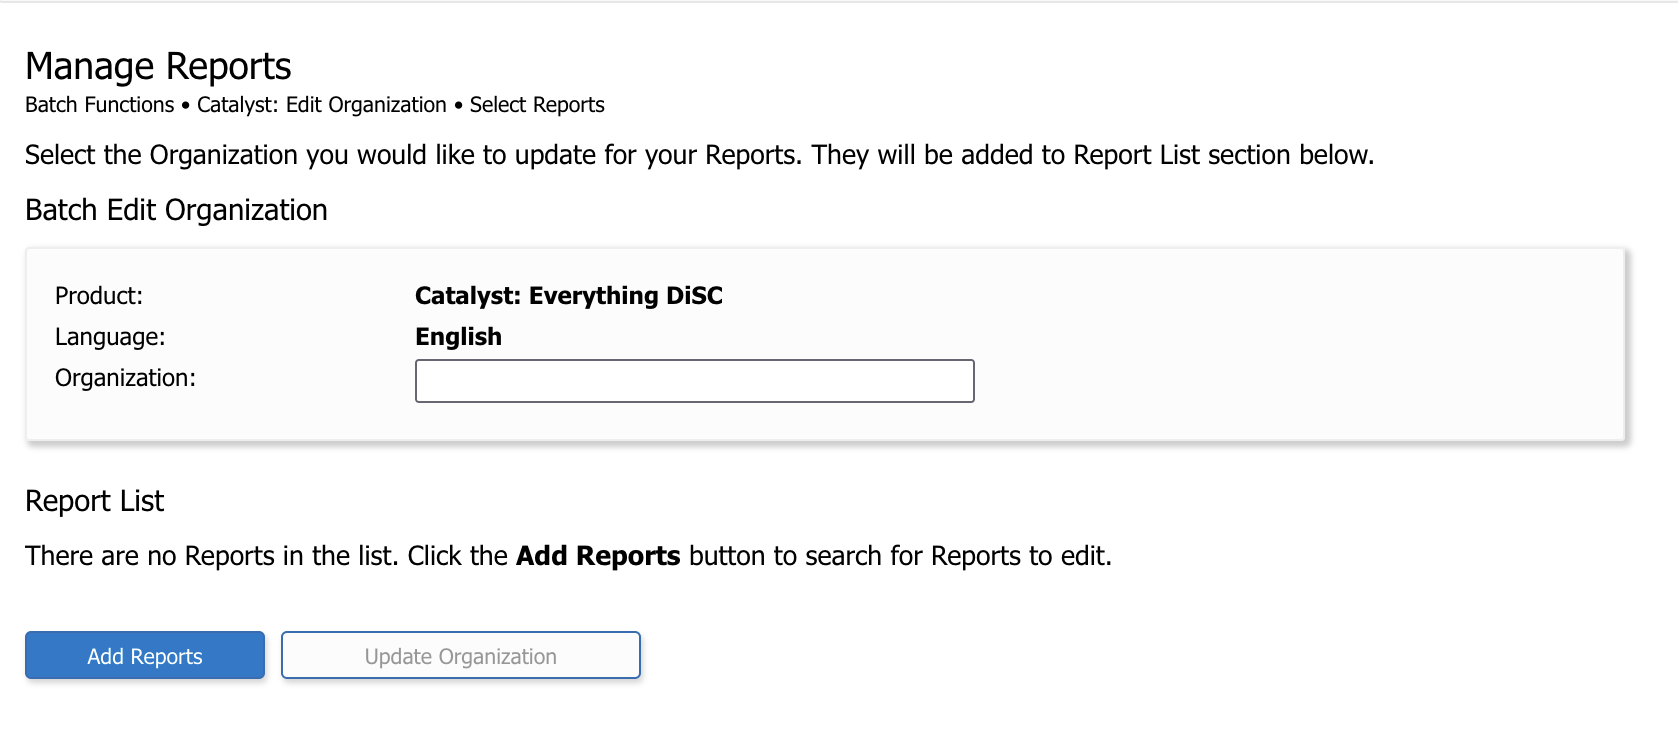Click the 'Batch Edit Organization' section heading

coord(176,210)
